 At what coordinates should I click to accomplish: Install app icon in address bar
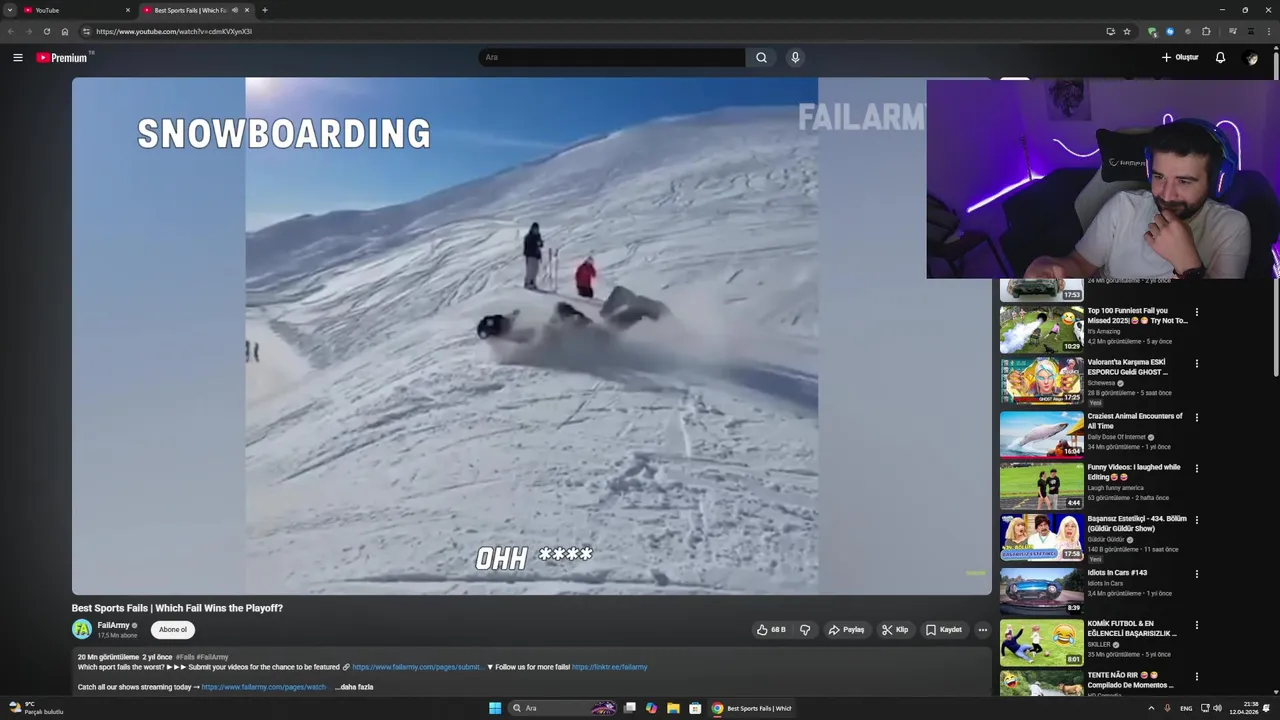[x=1110, y=31]
